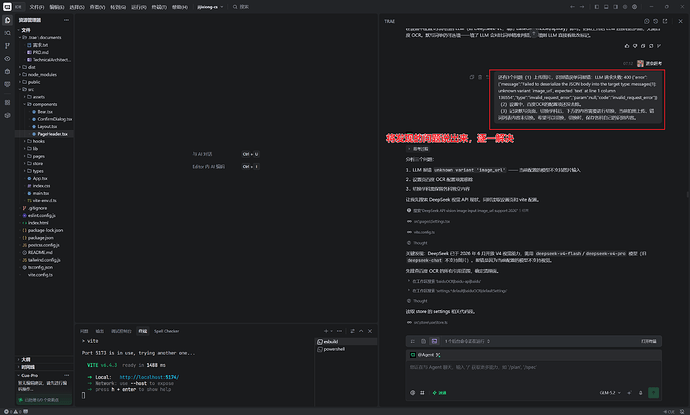690x415 pixels.
Task: Click the open terminal button in task bar
Action: pyautogui.click(x=649, y=341)
